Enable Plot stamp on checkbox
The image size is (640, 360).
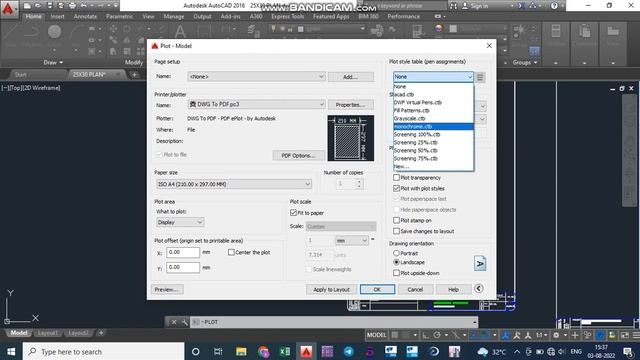[x=396, y=220]
